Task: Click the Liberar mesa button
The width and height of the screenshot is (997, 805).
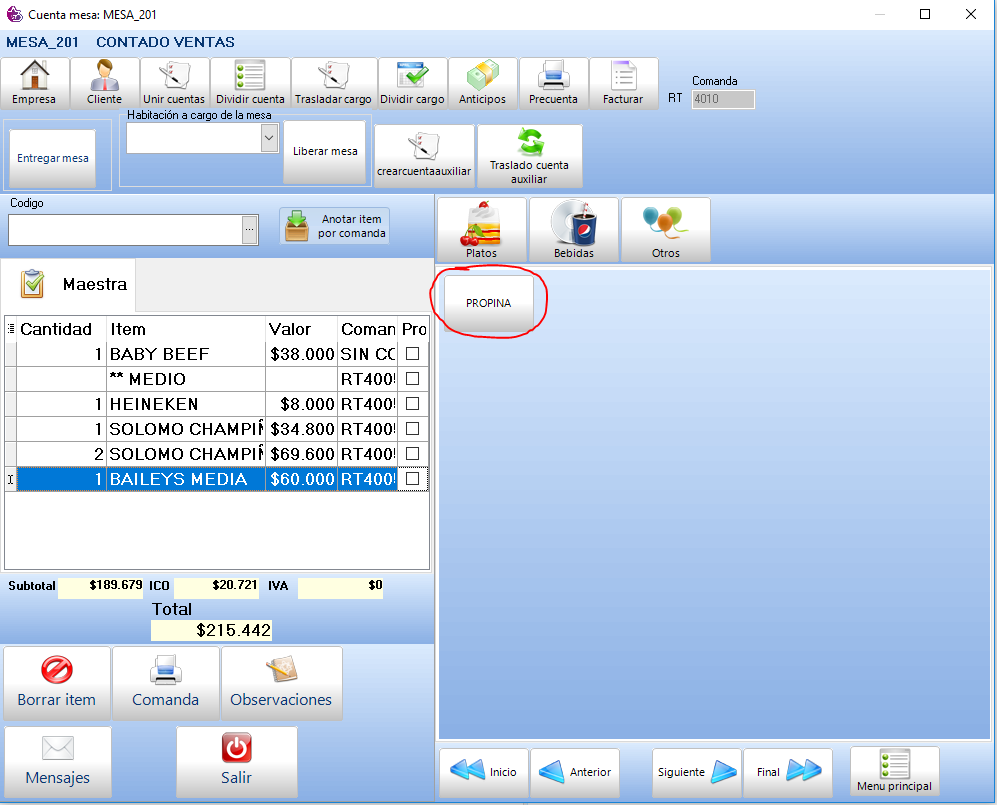Action: 325,152
